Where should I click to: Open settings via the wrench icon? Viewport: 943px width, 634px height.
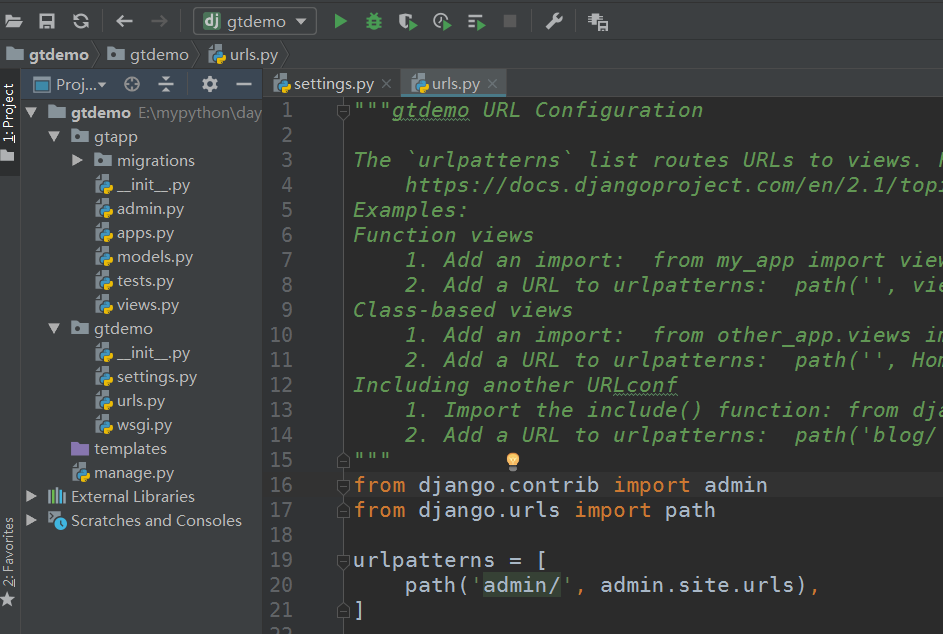tap(554, 21)
